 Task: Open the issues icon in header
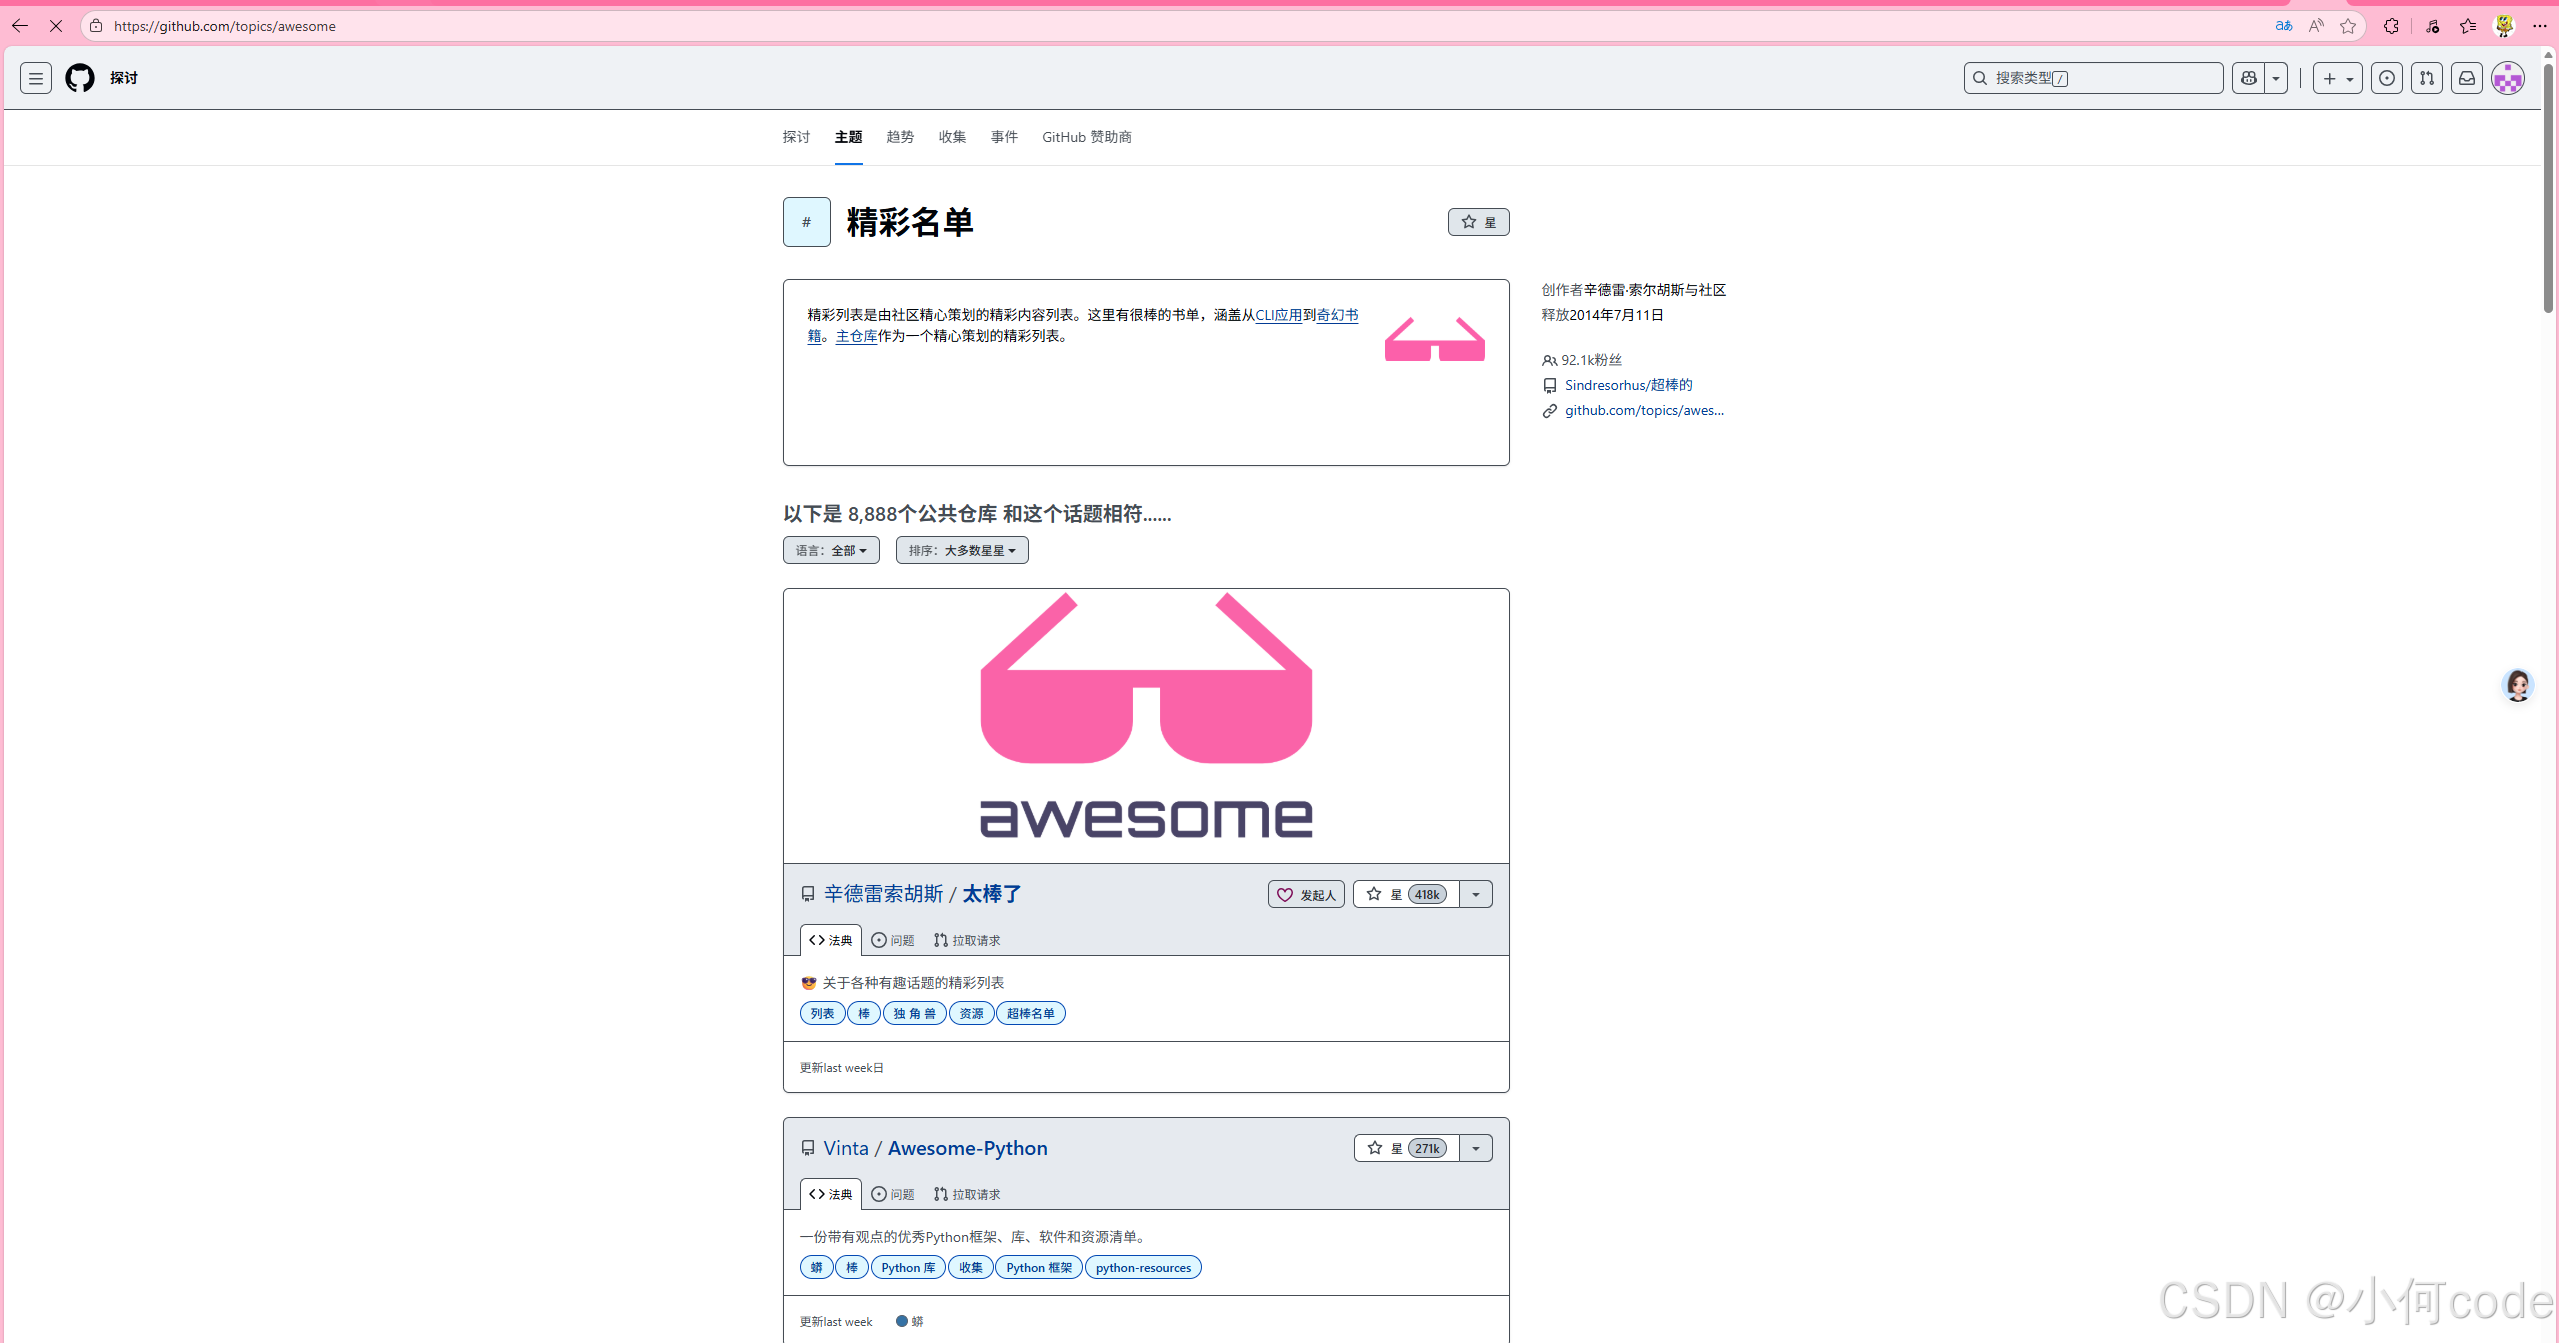tap(2387, 78)
